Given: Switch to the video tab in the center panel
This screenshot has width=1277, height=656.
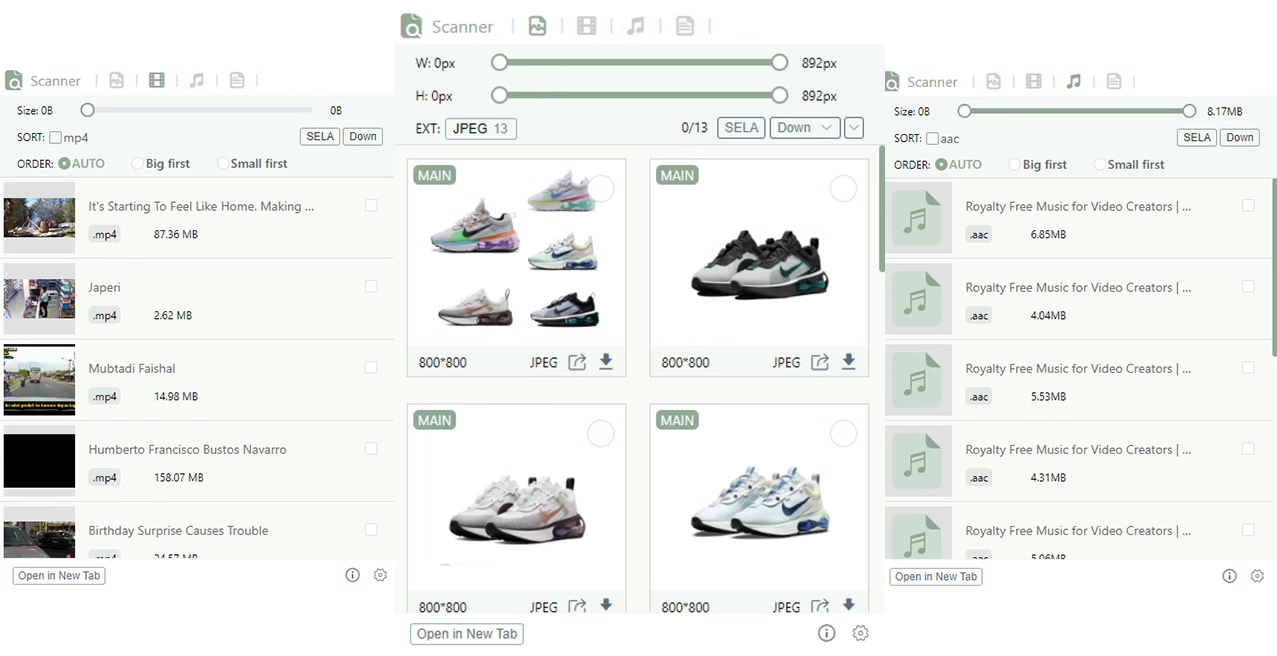Looking at the screenshot, I should coord(587,26).
